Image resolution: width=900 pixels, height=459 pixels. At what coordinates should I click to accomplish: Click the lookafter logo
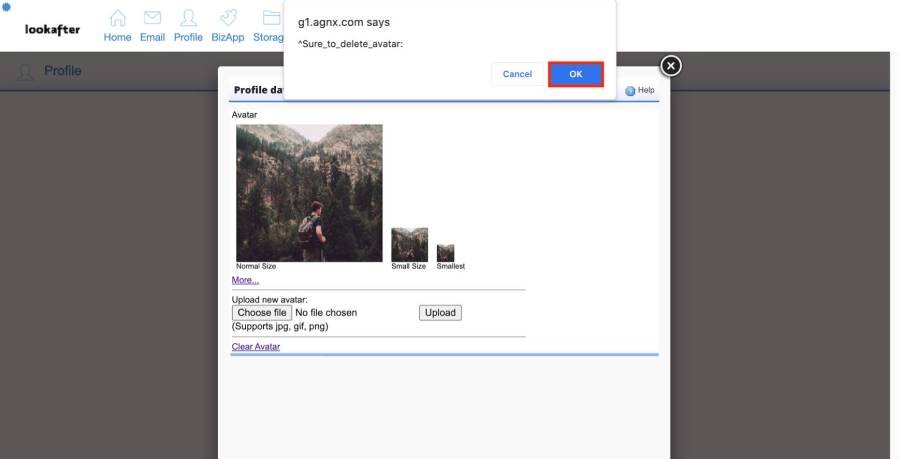pos(52,29)
